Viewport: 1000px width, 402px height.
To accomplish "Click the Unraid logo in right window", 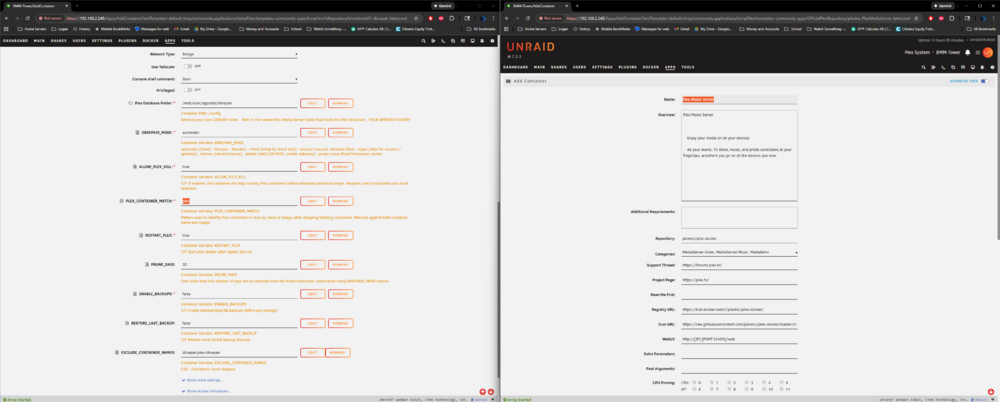I will [x=530, y=47].
